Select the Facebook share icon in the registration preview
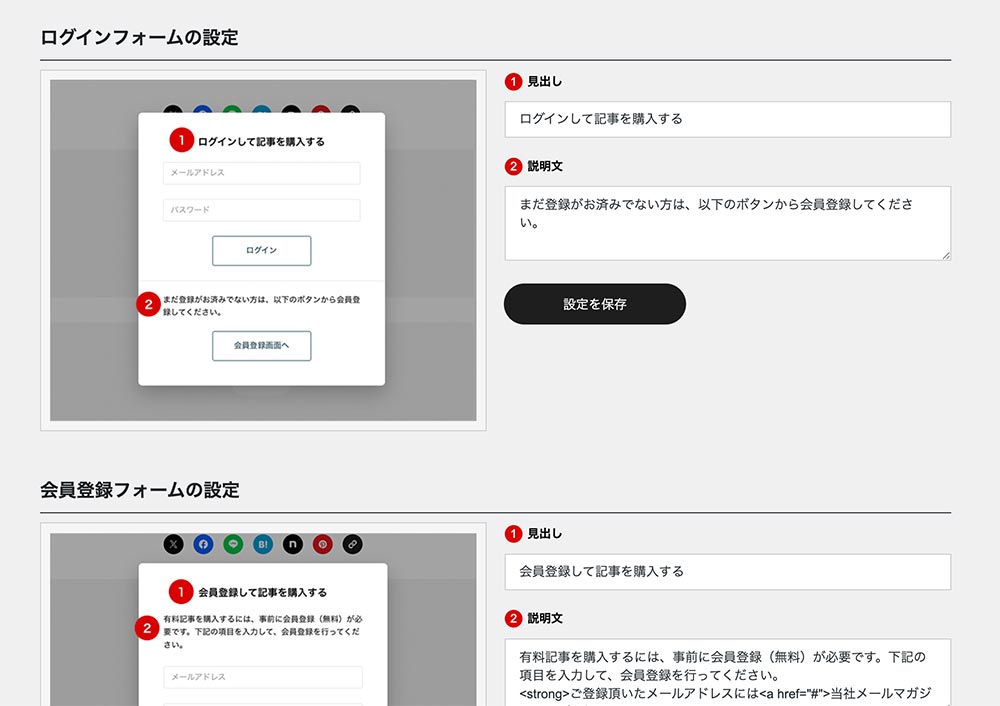The image size is (1000, 706). point(204,544)
